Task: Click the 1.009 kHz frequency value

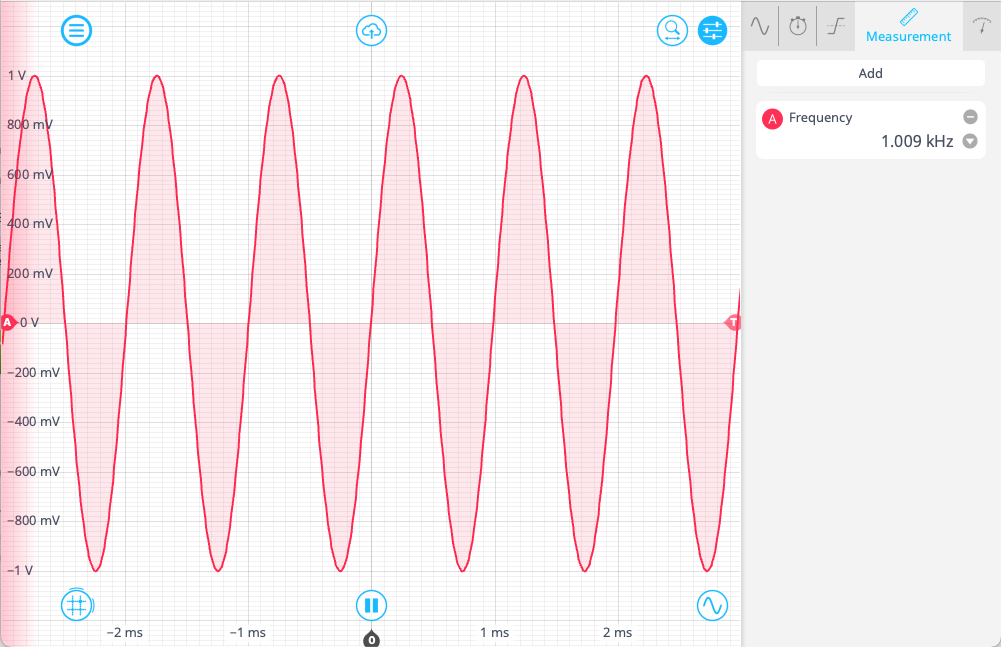Action: (916, 142)
